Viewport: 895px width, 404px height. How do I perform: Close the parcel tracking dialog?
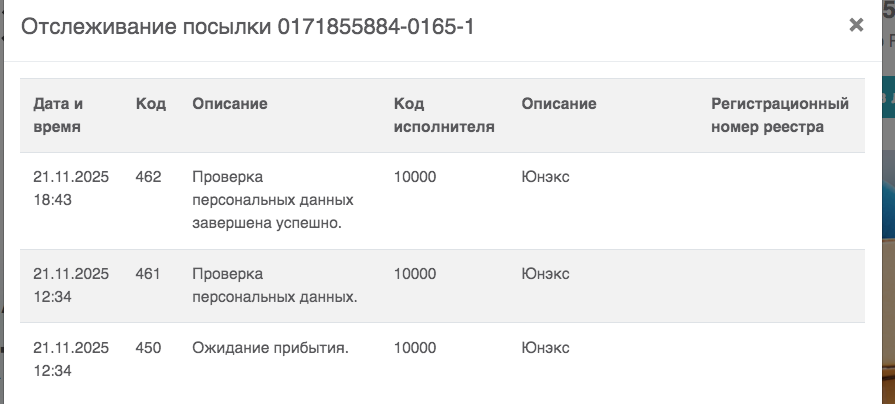(856, 26)
